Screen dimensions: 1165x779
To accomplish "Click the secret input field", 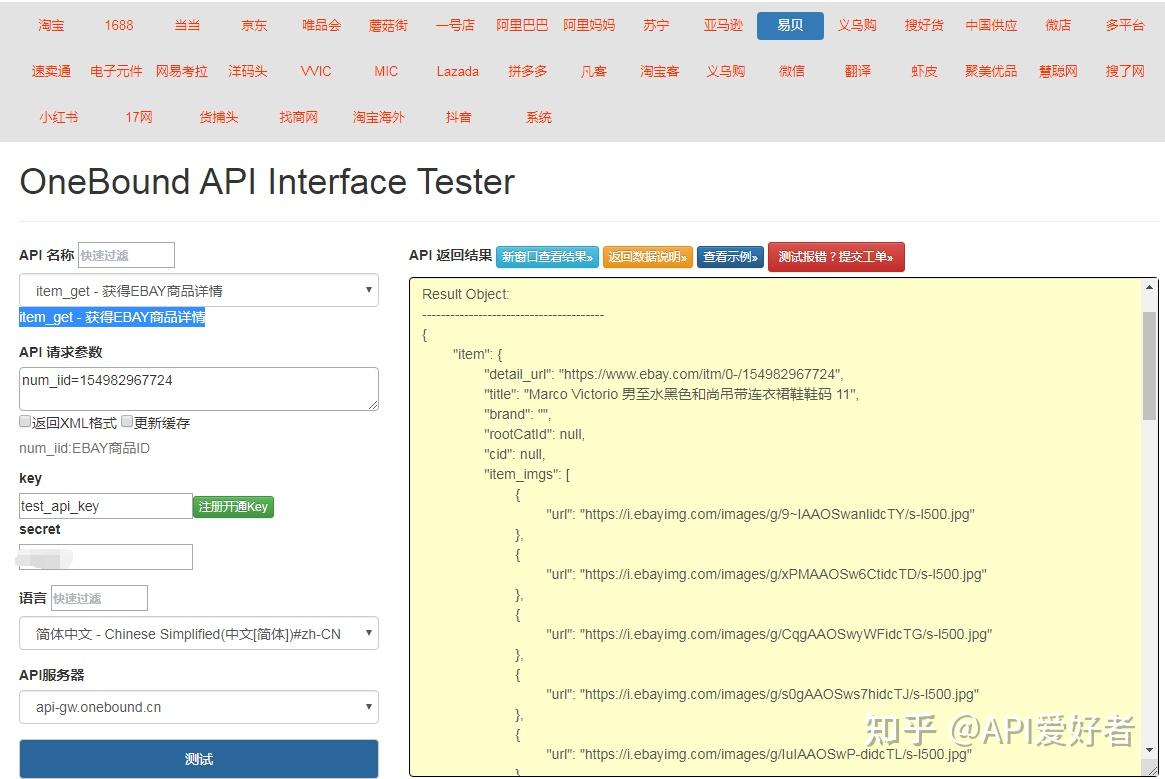I will coord(106,557).
